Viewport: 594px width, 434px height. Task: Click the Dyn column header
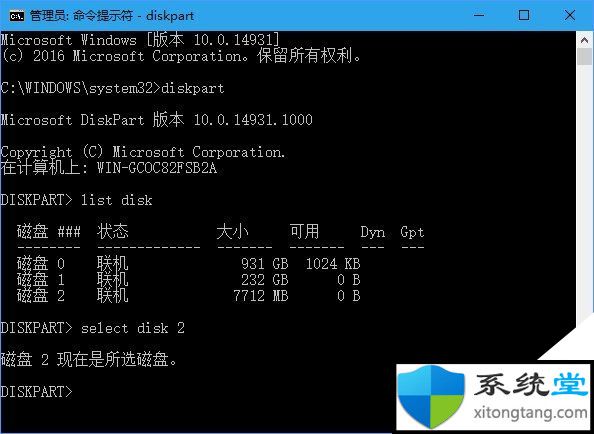(372, 232)
